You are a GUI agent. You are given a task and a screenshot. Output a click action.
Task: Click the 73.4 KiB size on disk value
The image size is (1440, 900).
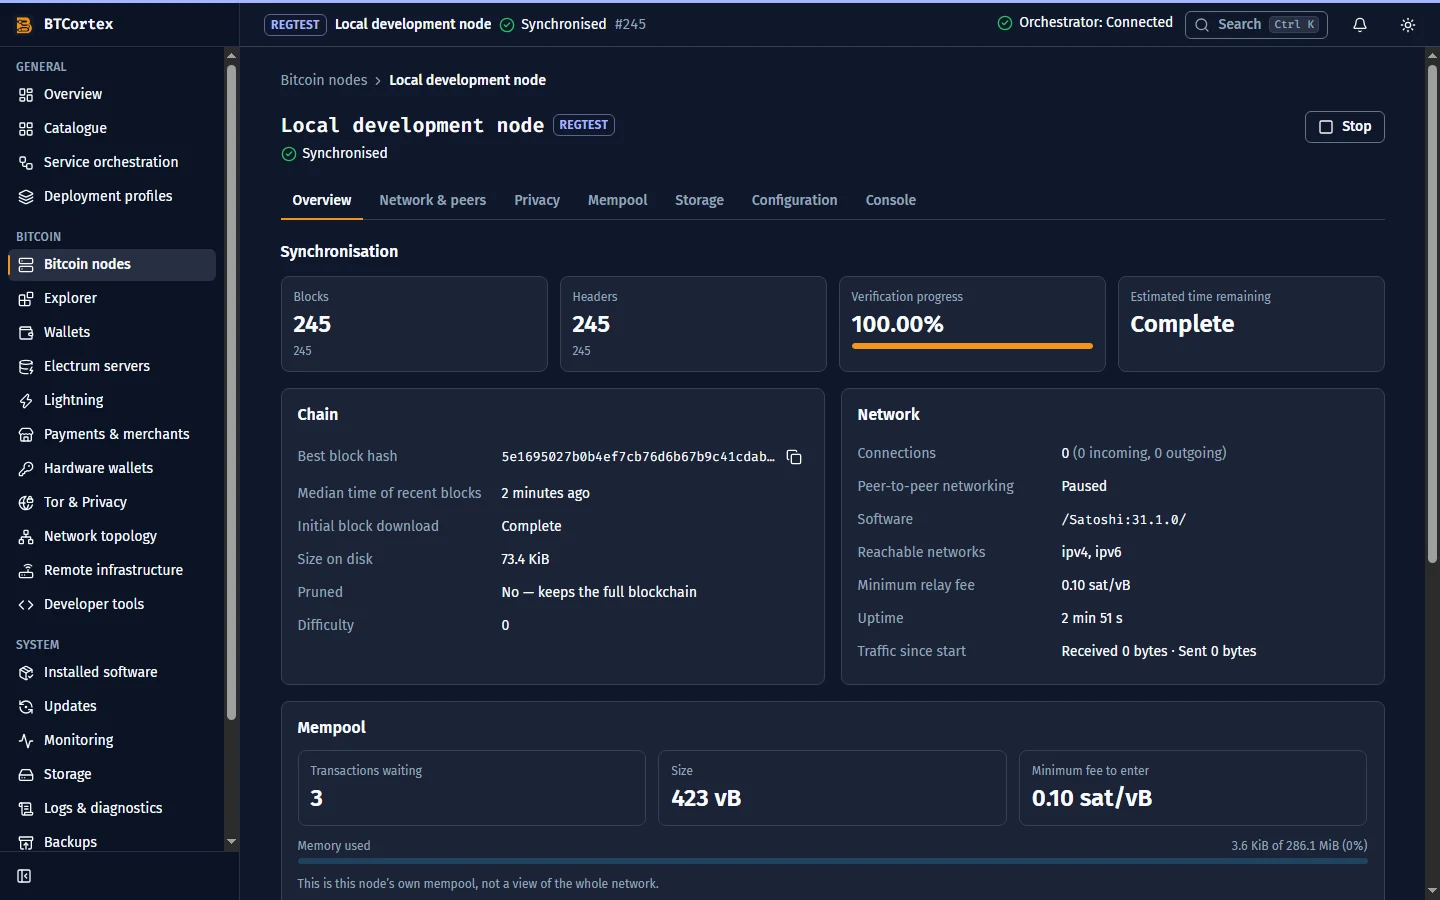point(525,559)
